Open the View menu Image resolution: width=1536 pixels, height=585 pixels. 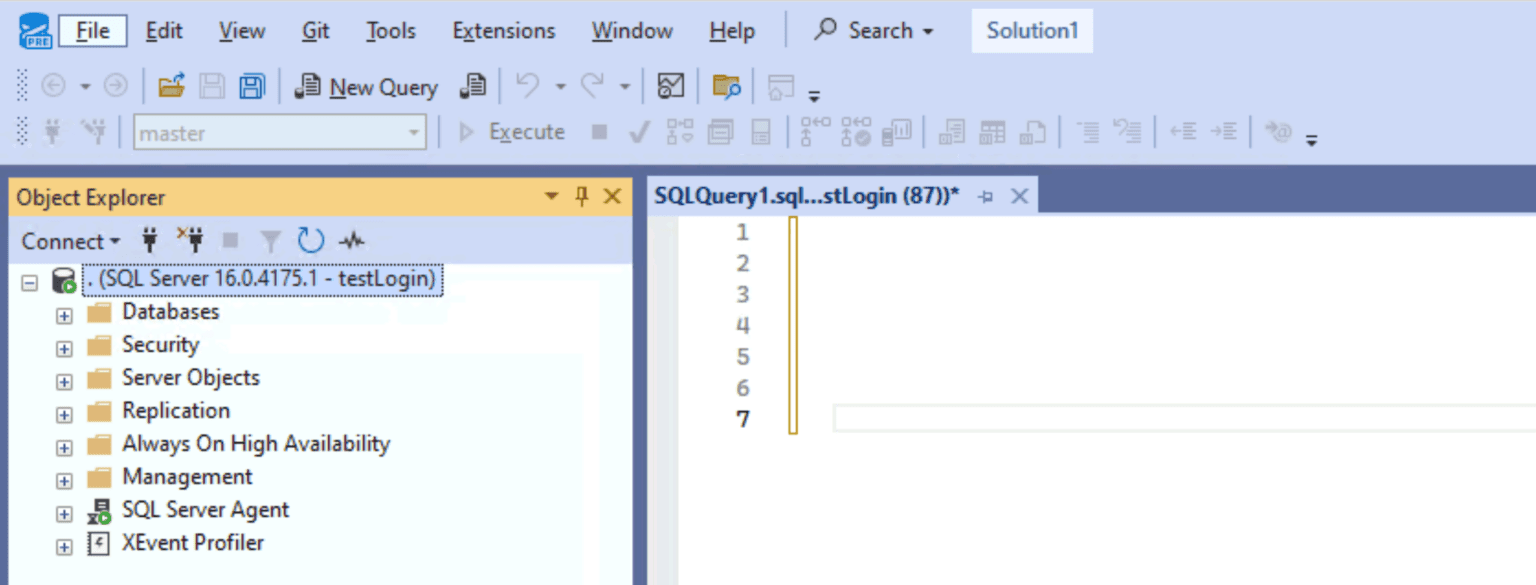click(242, 31)
